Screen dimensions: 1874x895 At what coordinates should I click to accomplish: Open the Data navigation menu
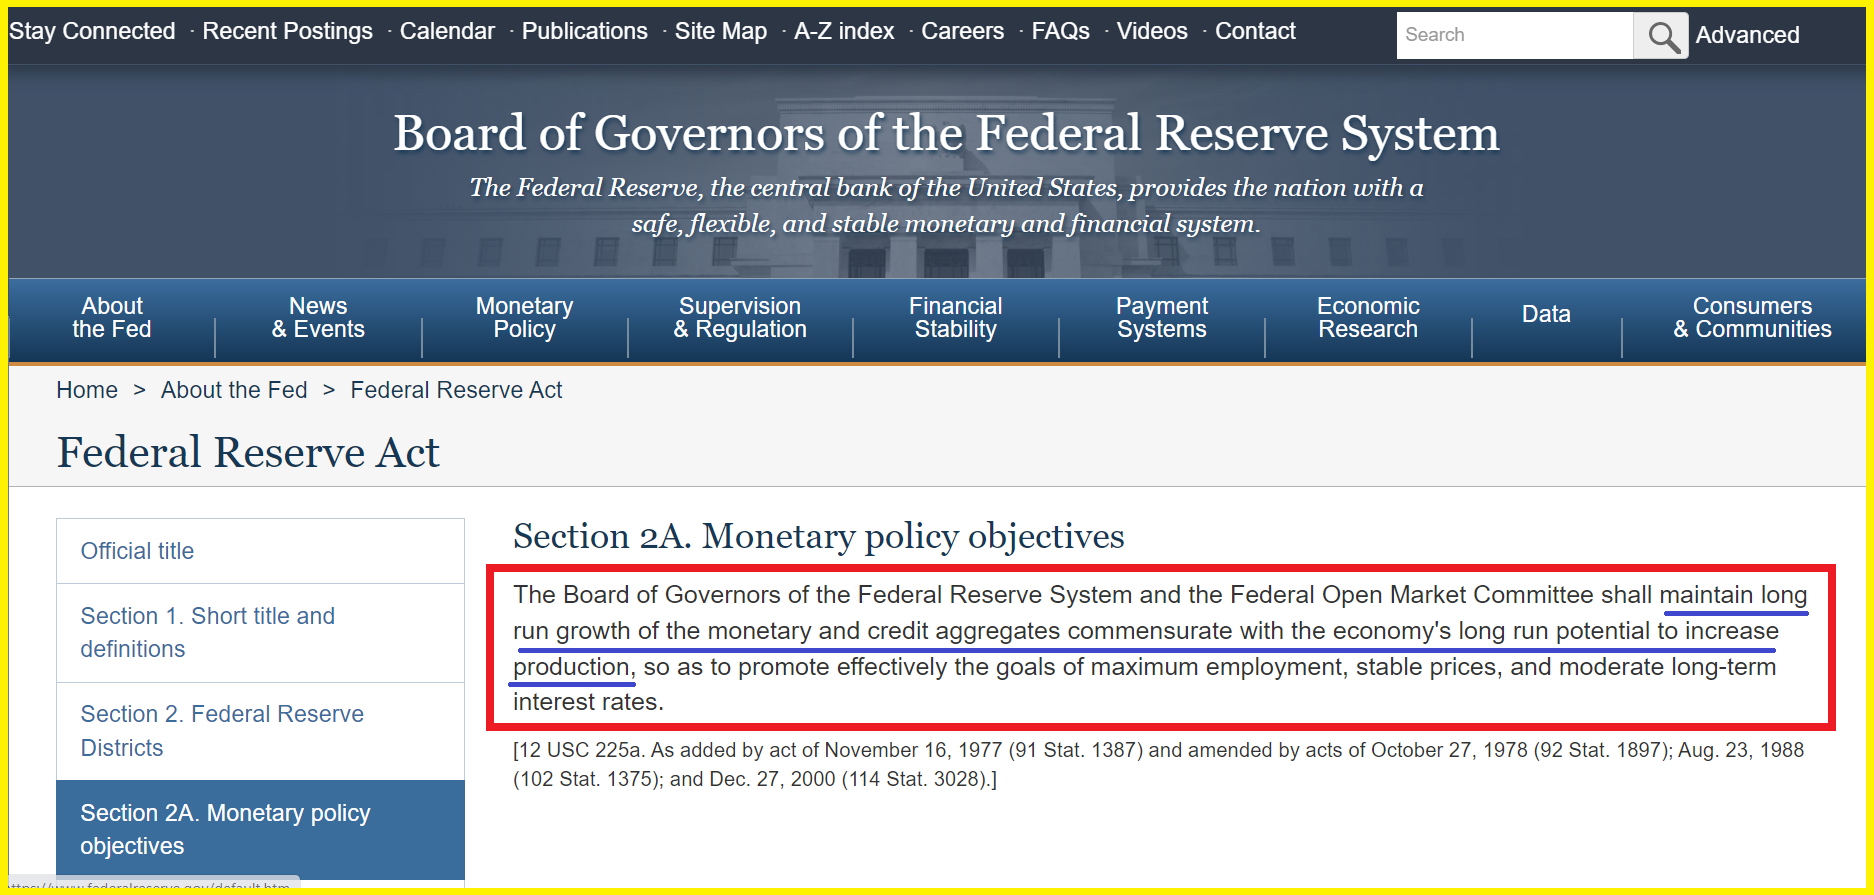[1545, 314]
